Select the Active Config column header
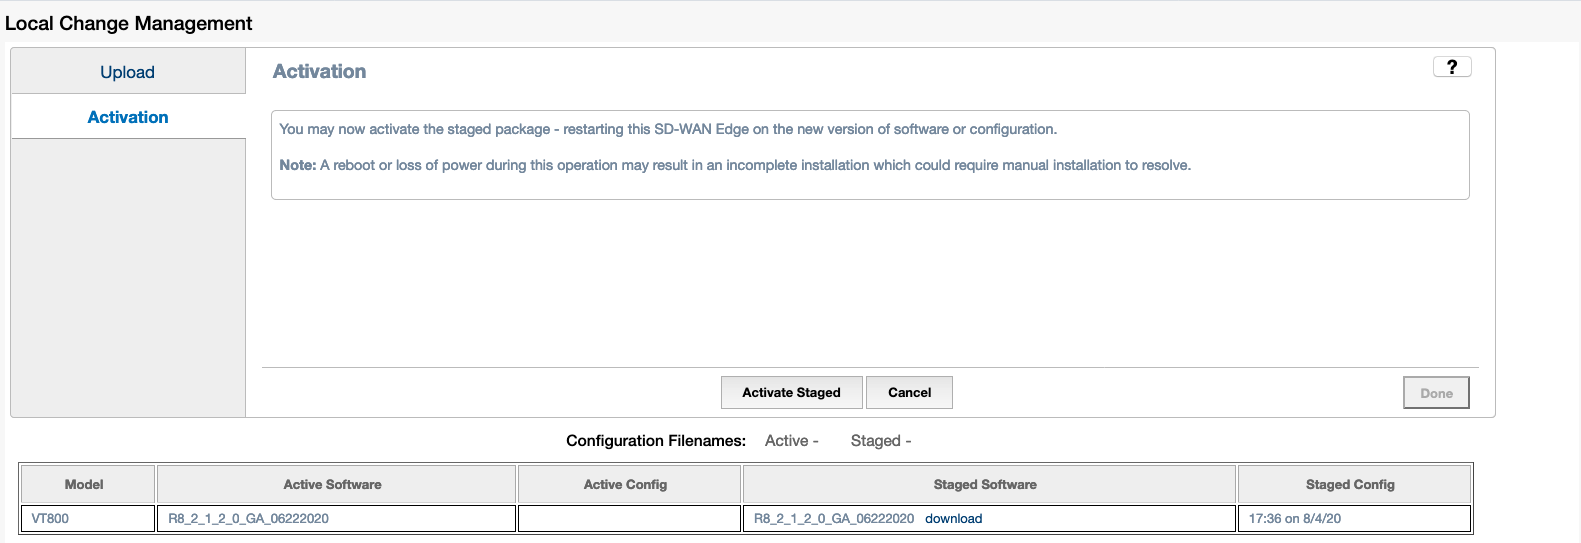 pos(625,485)
